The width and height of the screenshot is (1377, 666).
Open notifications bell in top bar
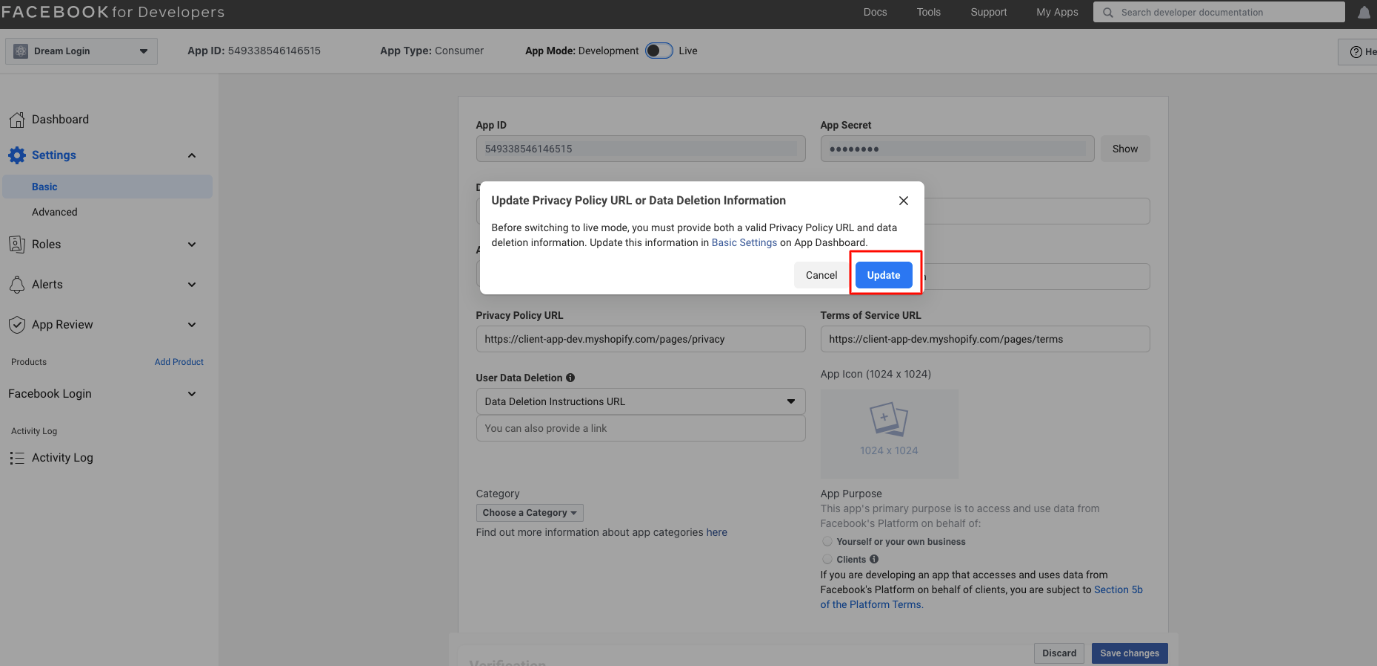pos(1364,13)
